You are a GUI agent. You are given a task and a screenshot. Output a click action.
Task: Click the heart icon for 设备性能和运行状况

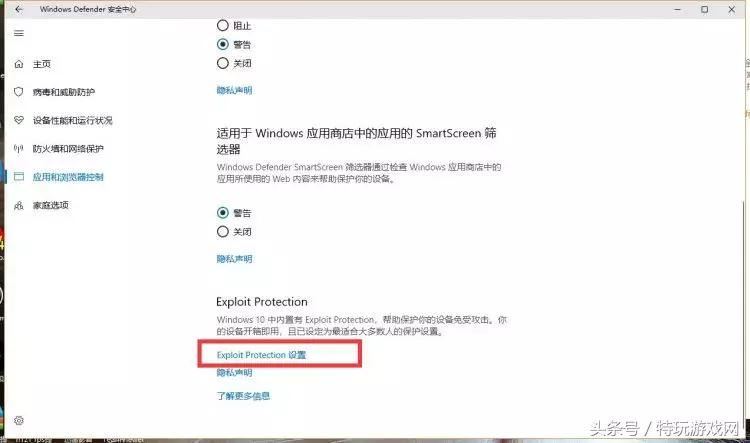[19, 120]
